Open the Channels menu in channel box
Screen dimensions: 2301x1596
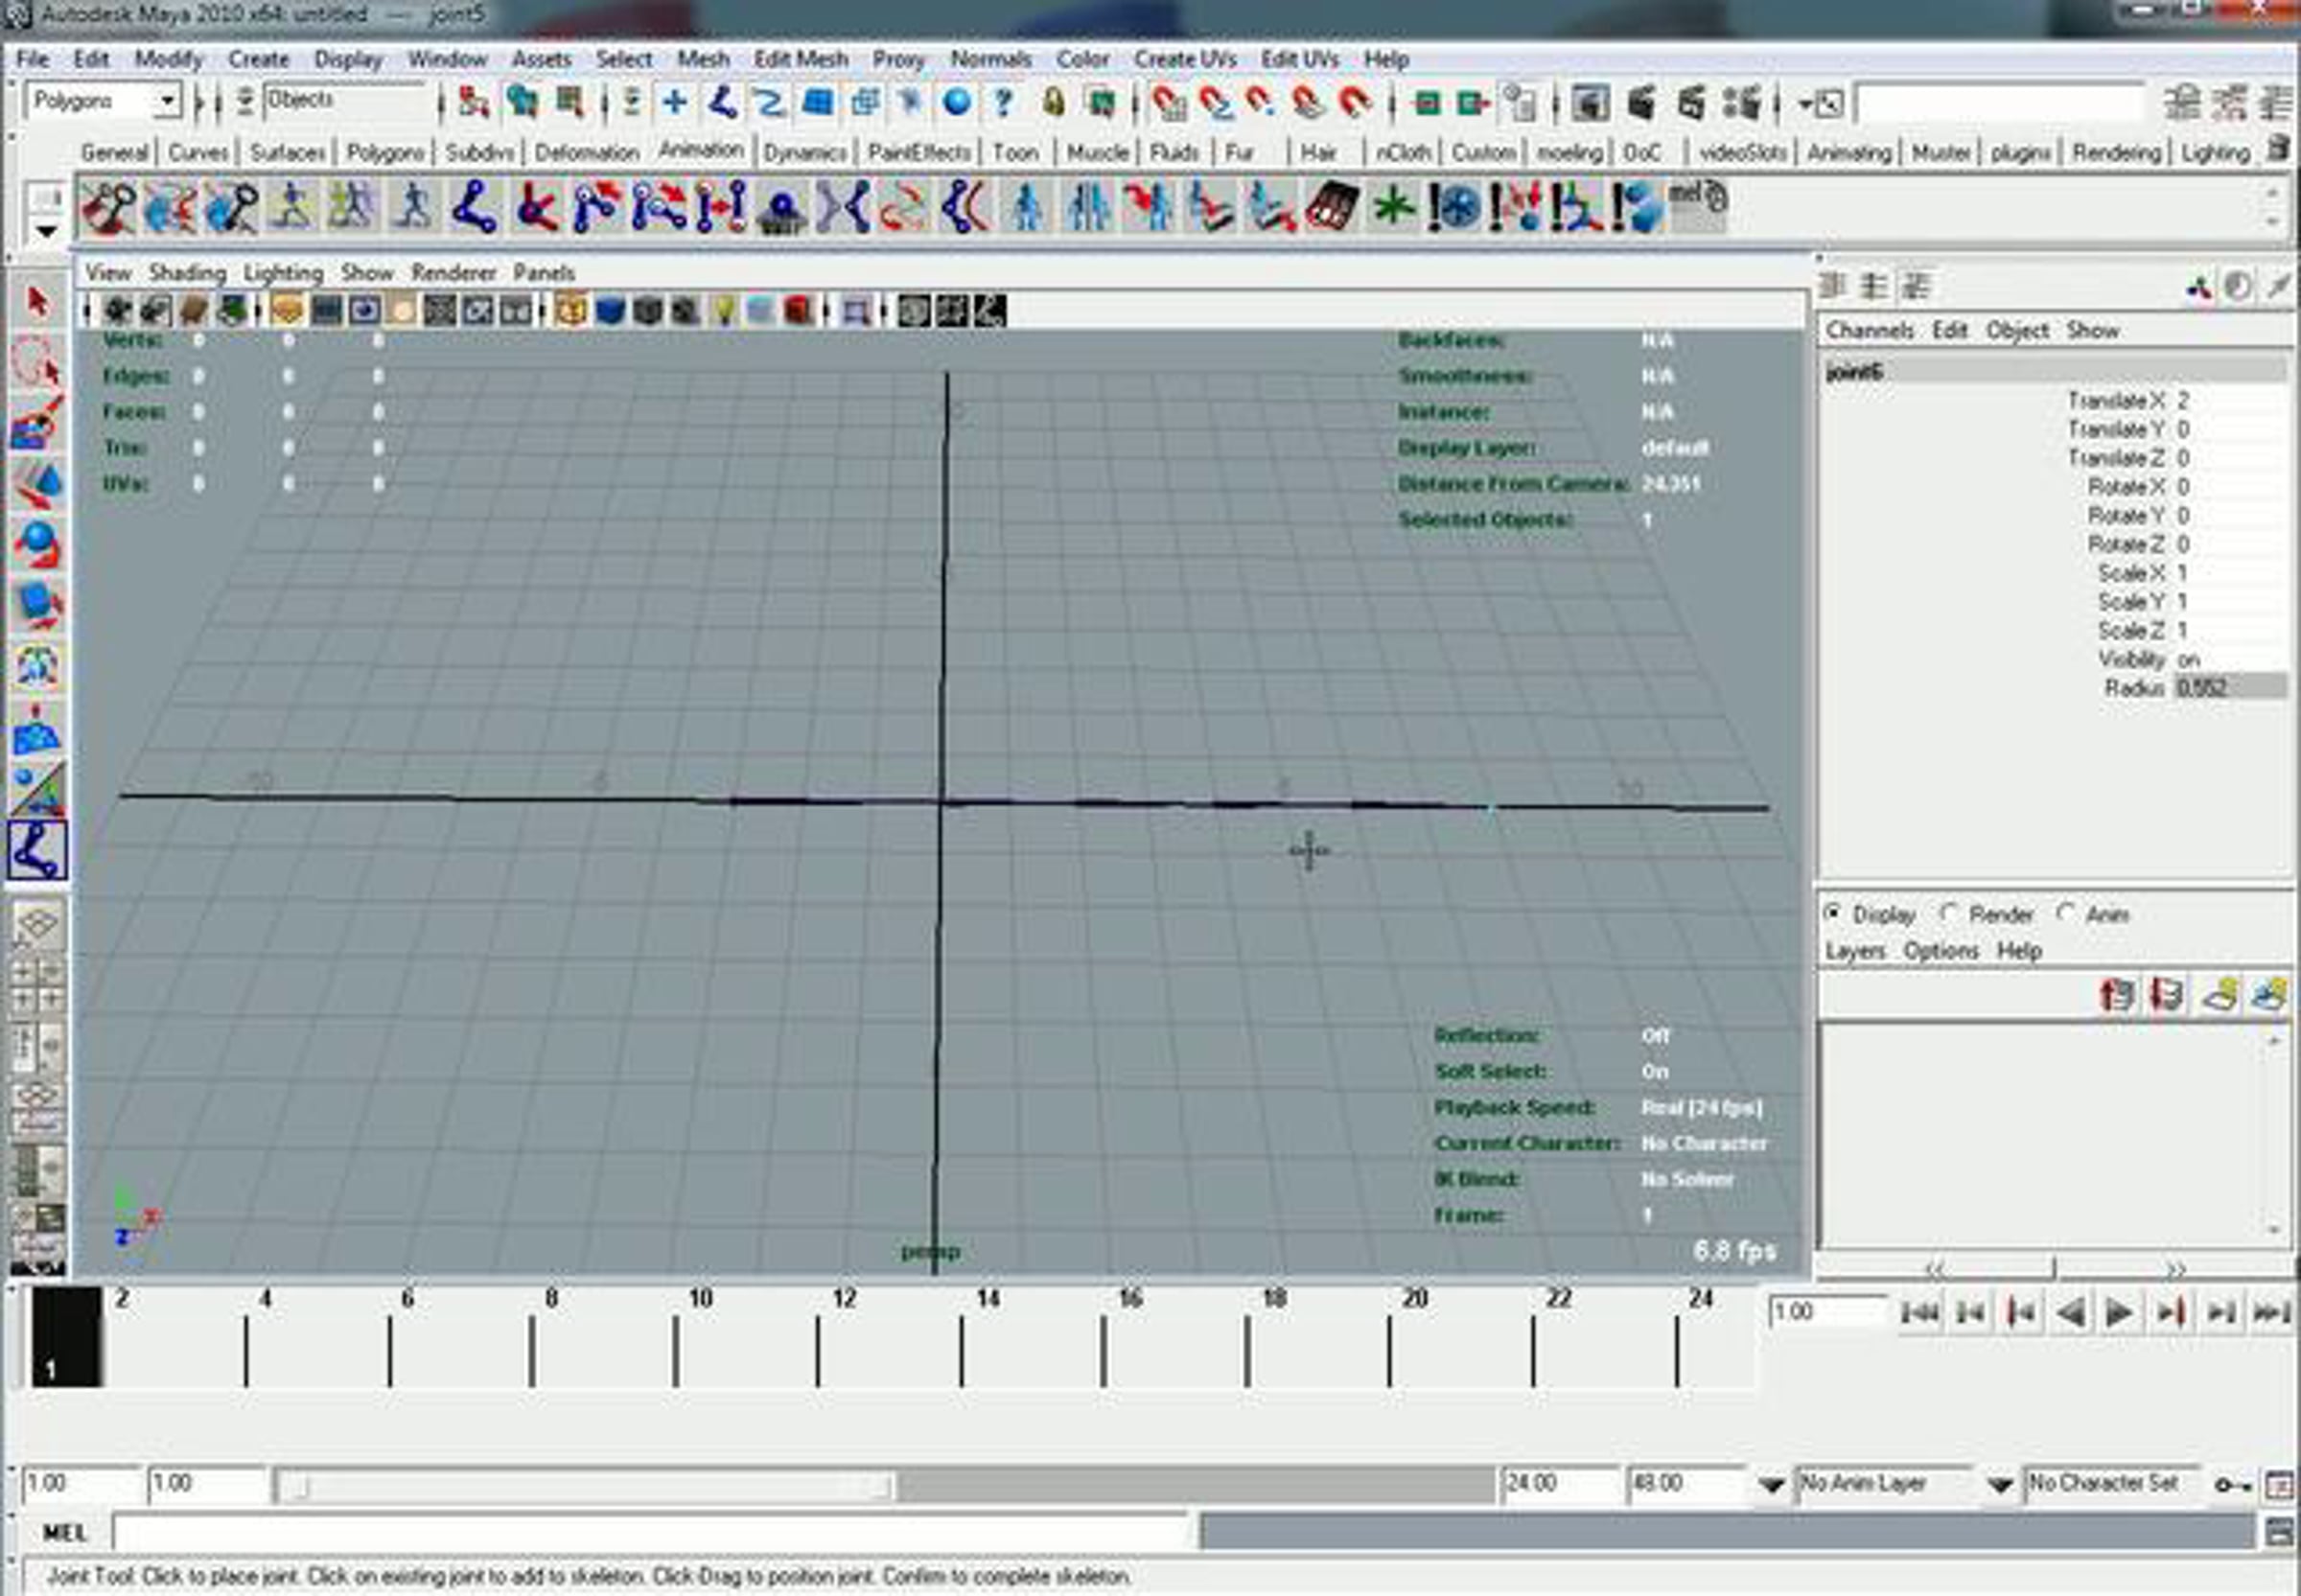[x=1869, y=330]
